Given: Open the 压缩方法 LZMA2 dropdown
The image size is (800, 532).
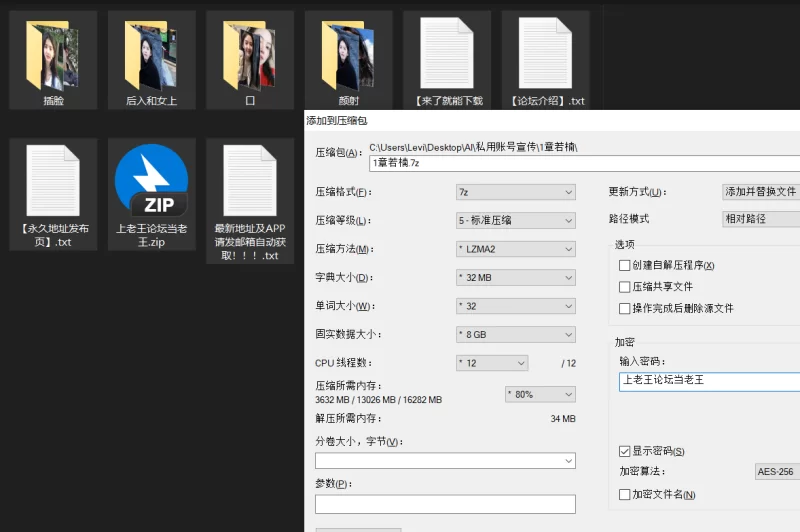Looking at the screenshot, I should coord(515,249).
